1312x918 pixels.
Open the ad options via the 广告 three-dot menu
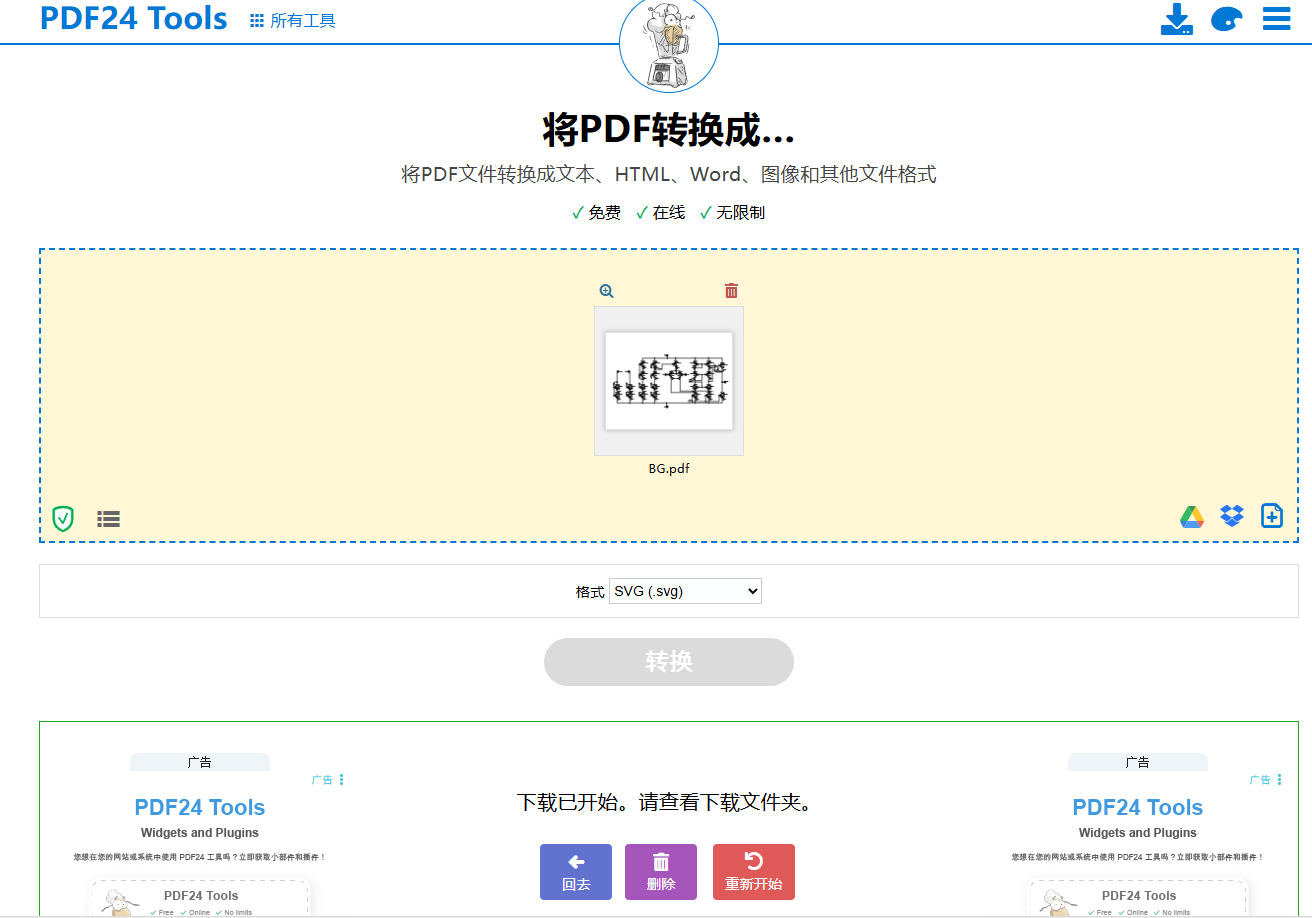[x=341, y=779]
